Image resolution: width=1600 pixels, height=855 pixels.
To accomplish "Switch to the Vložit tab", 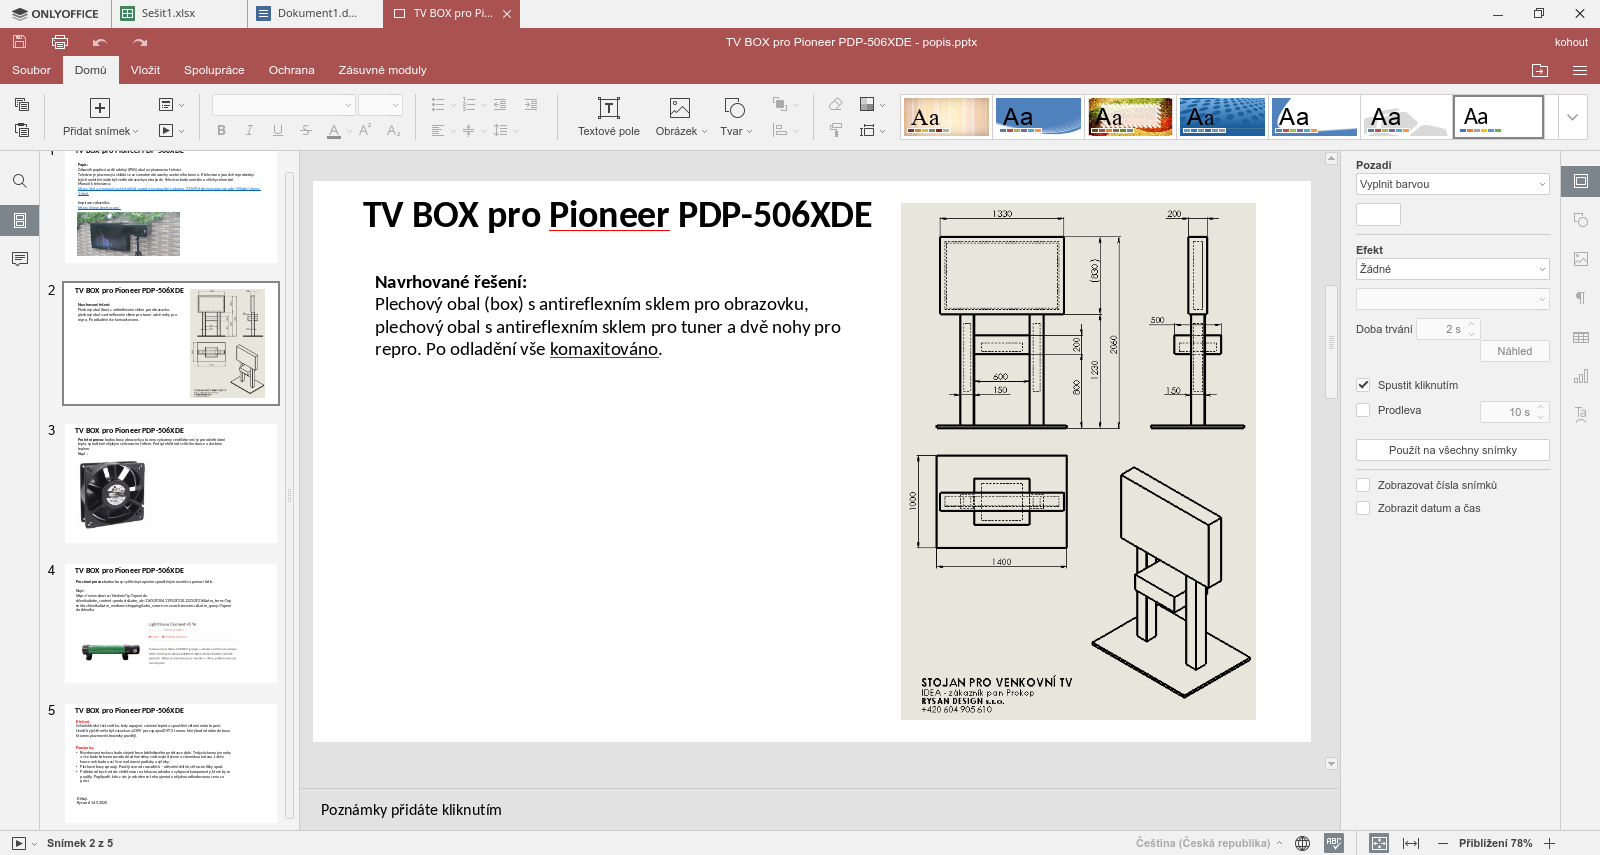I will pyautogui.click(x=145, y=70).
